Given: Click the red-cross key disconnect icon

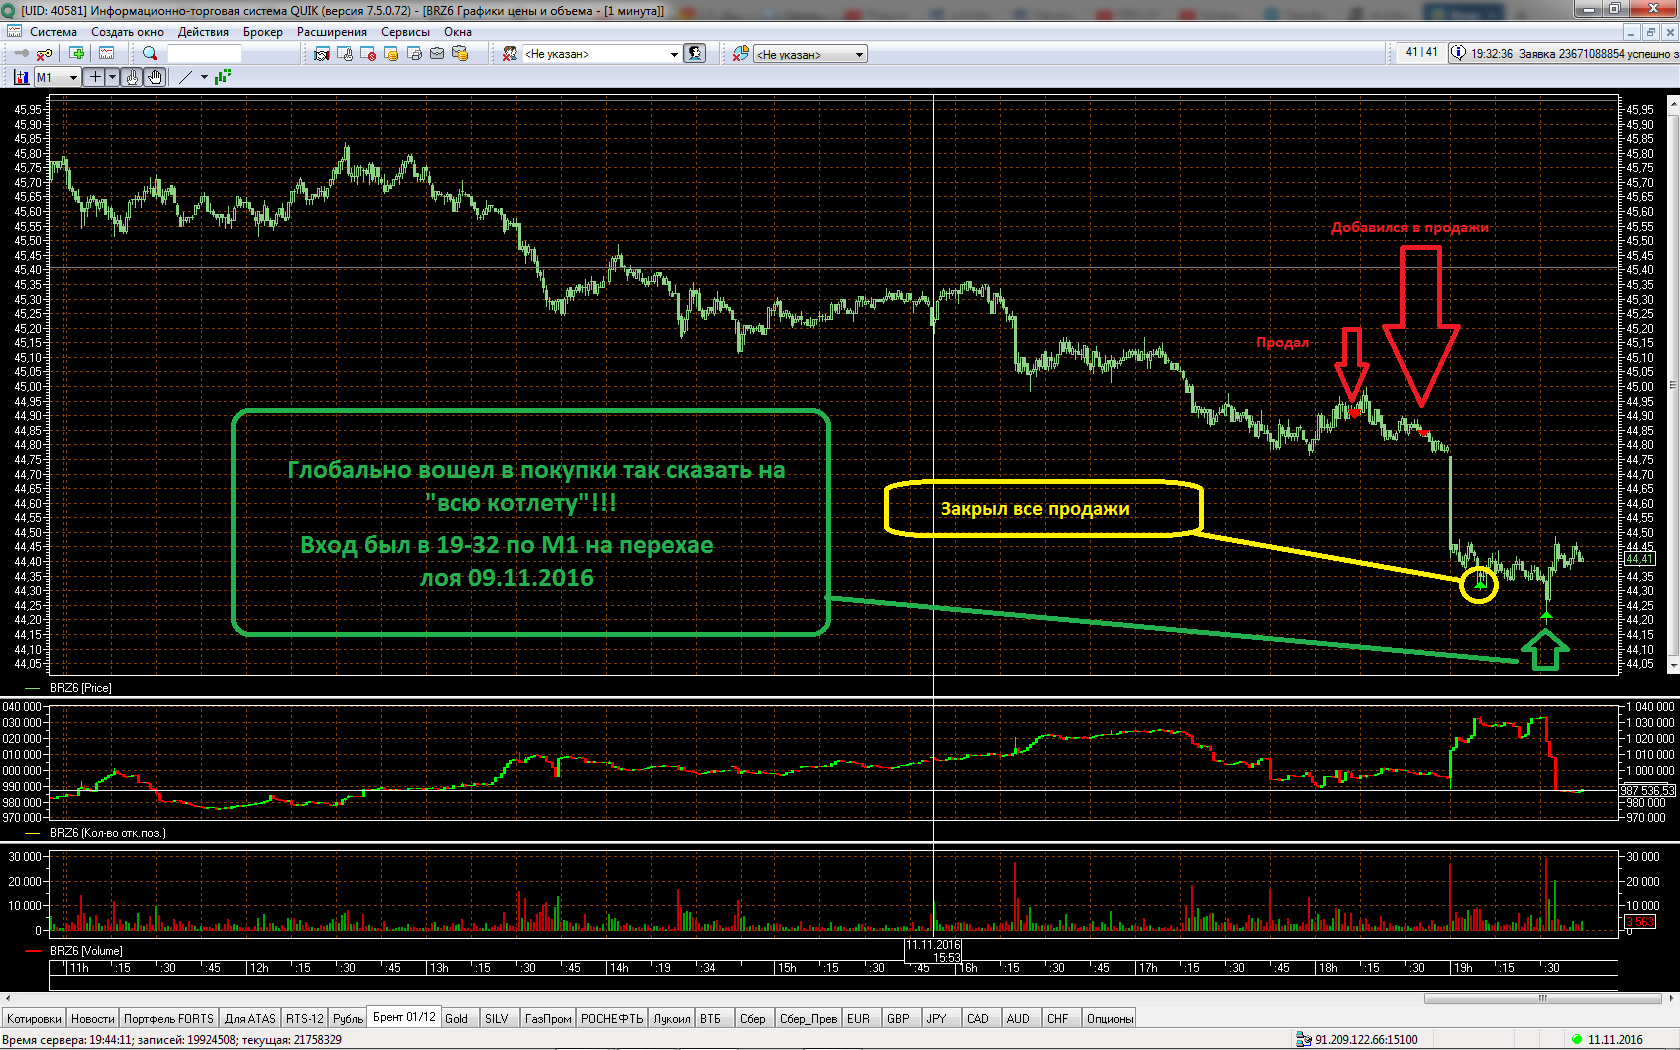Looking at the screenshot, I should tap(44, 54).
